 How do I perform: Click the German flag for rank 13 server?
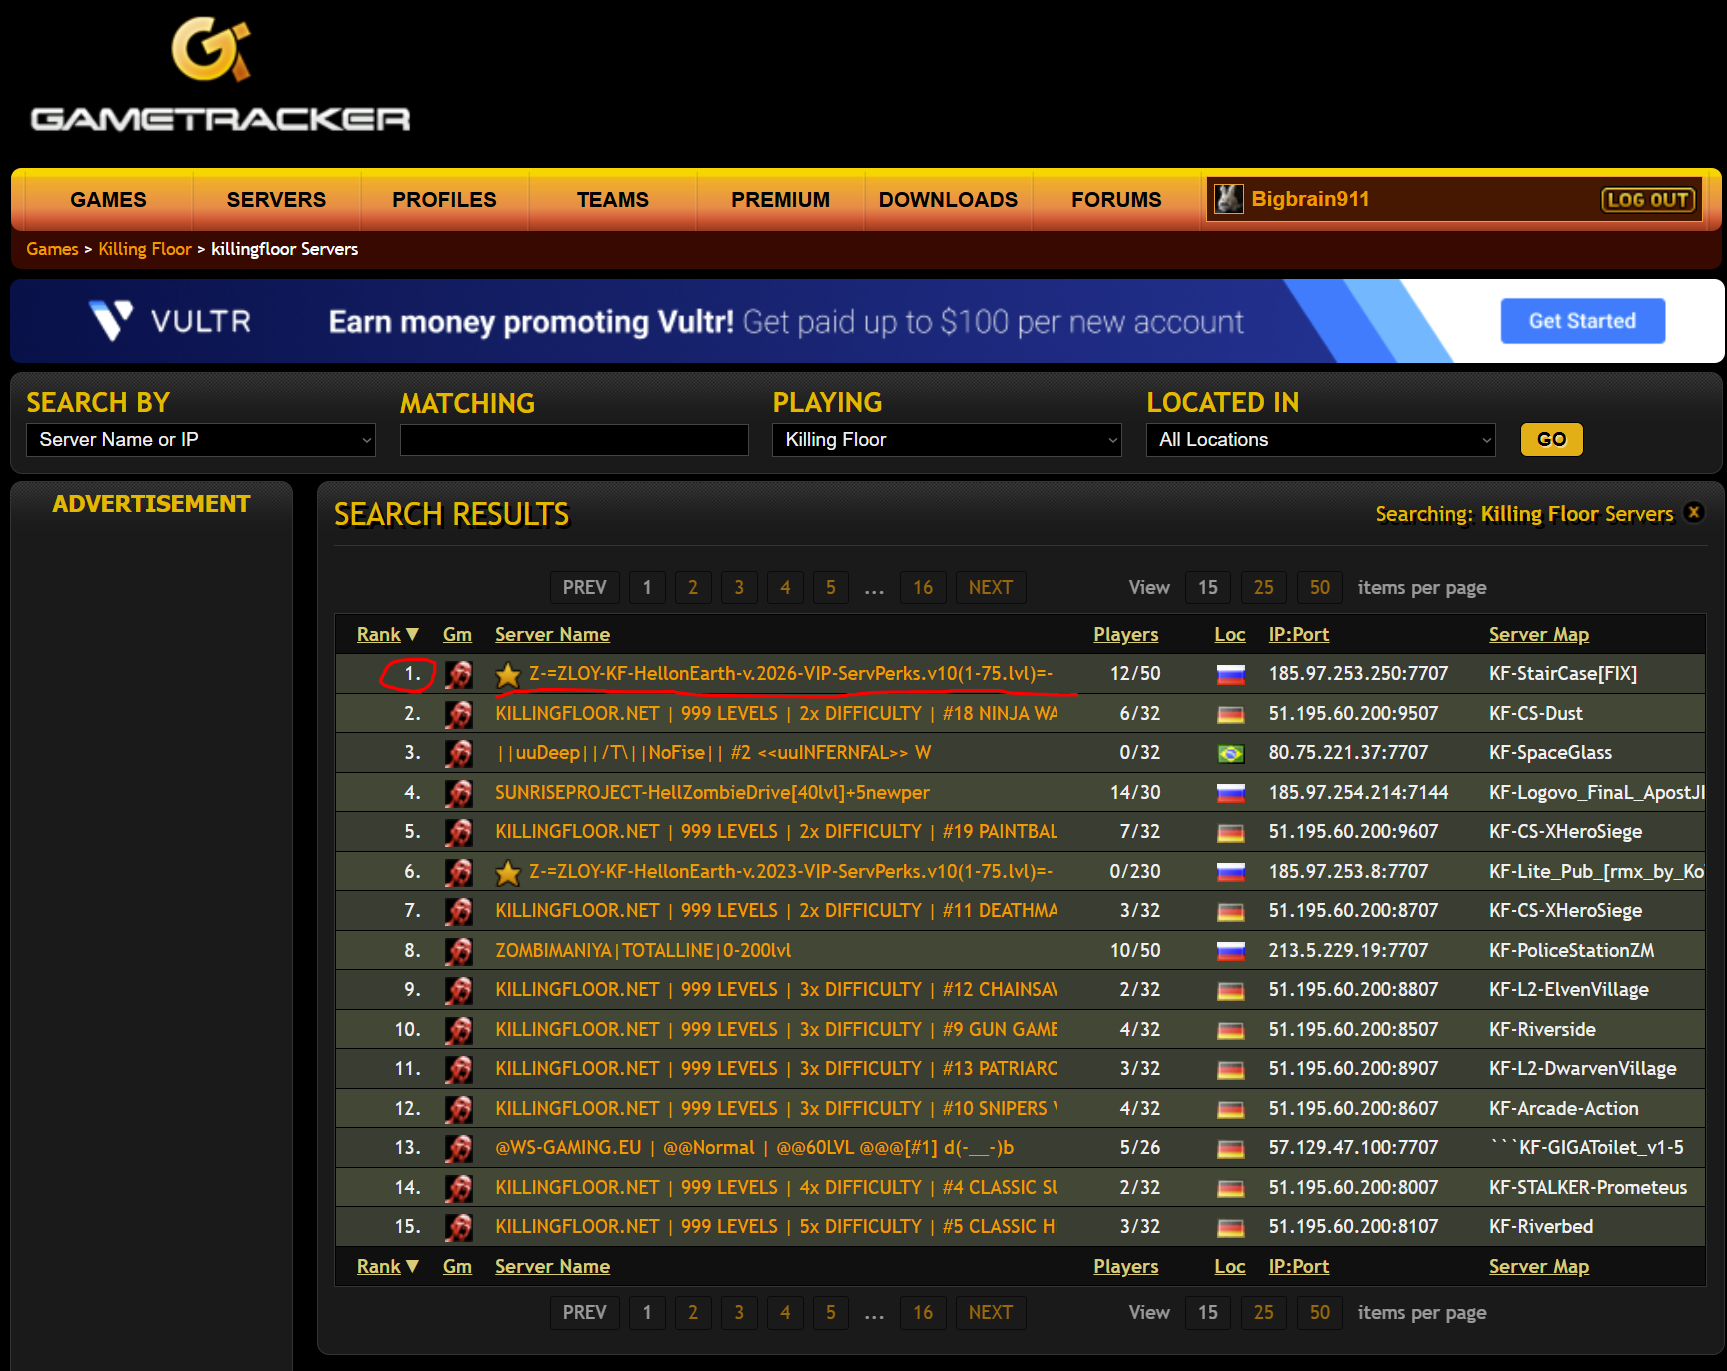pos(1230,1149)
